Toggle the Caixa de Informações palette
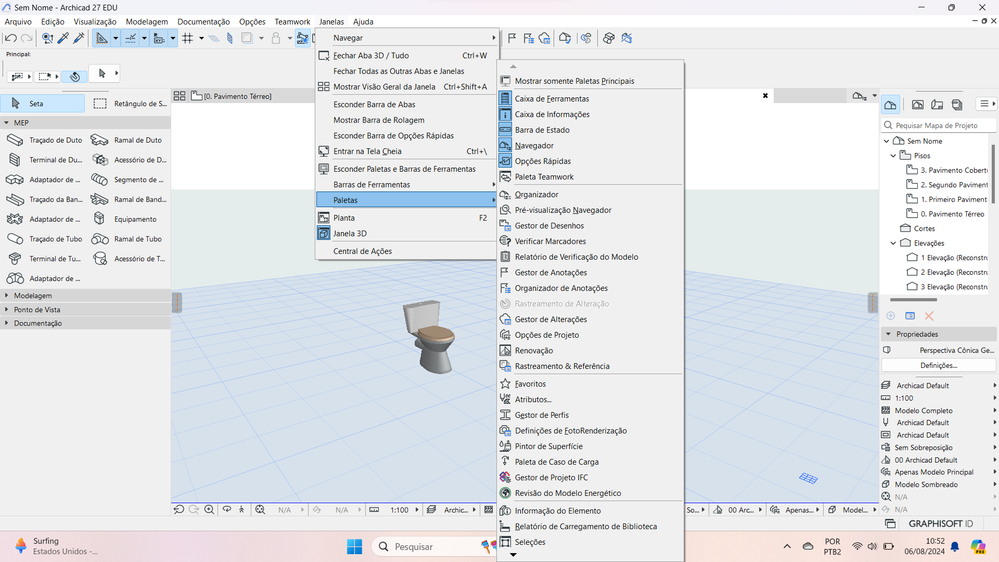Screen dimensions: 999x562 pyautogui.click(x=551, y=115)
